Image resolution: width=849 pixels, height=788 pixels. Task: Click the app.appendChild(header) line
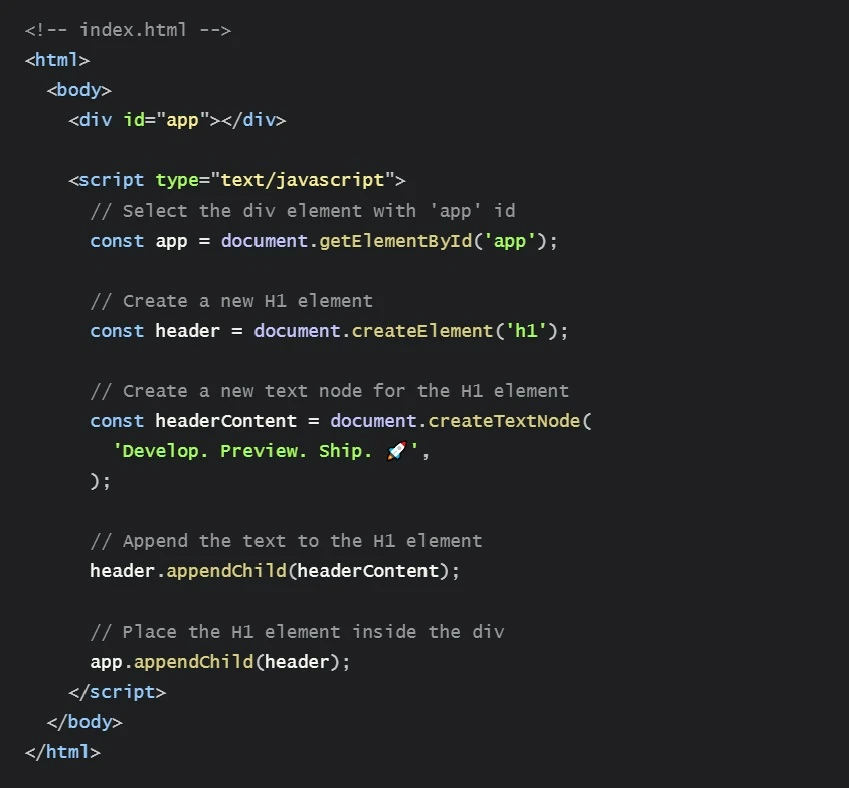tap(220, 661)
